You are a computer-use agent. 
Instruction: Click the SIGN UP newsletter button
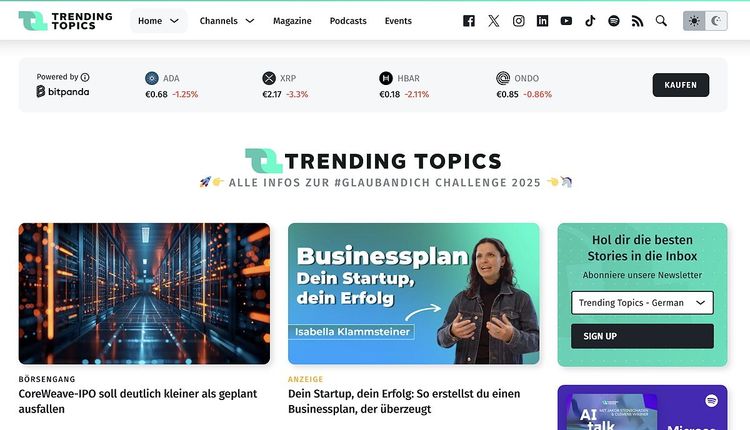(642, 336)
